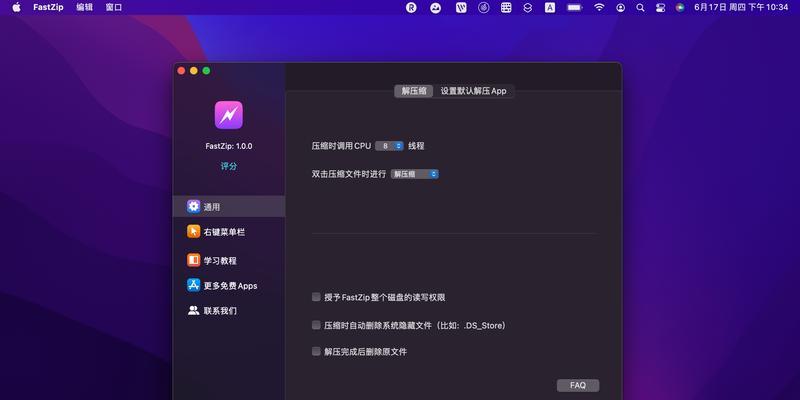
Task: Click the 线程 label
Action: coord(416,146)
